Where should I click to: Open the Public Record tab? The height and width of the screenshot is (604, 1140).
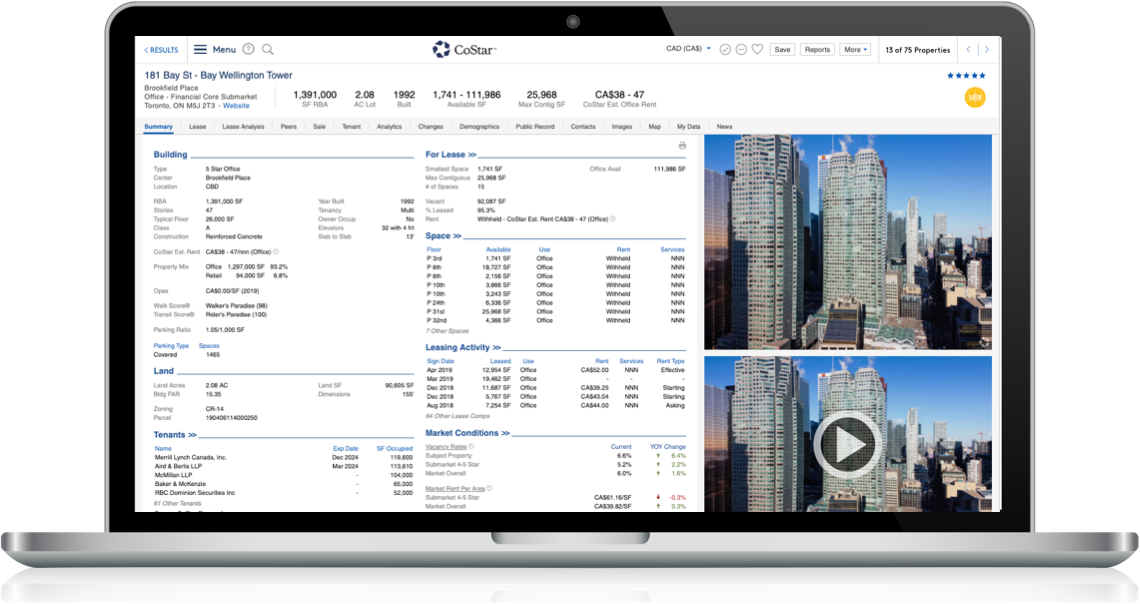click(535, 127)
